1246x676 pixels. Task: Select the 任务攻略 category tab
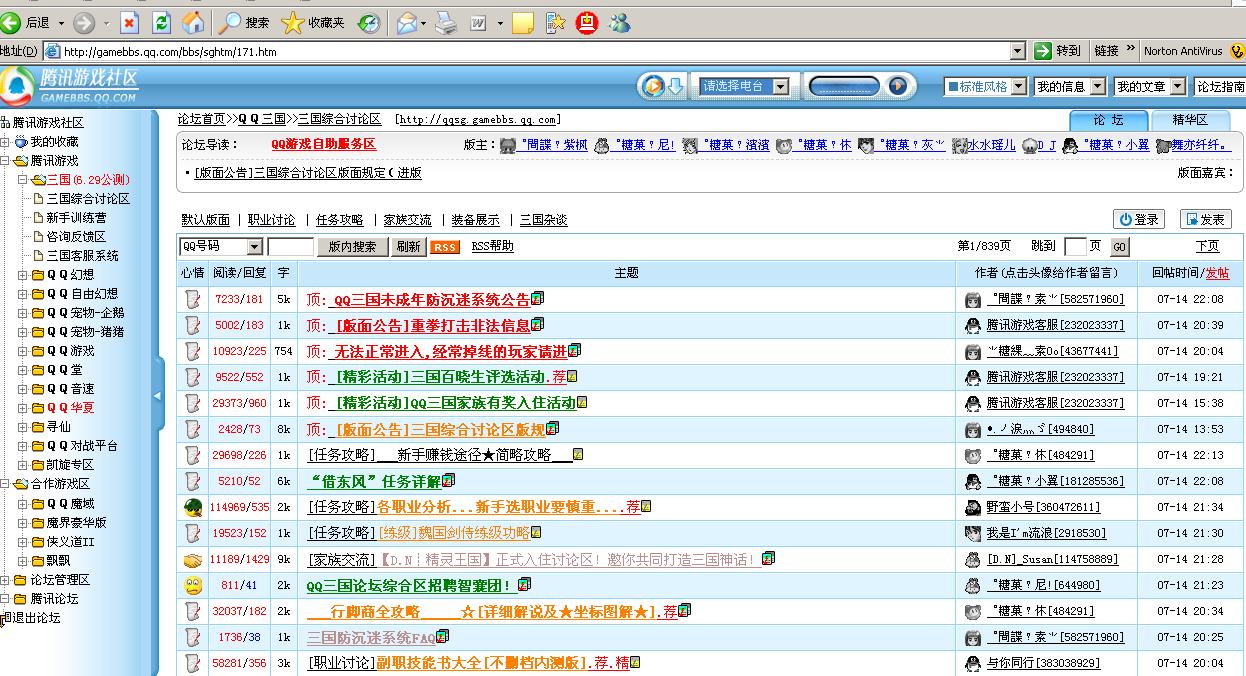click(x=339, y=220)
